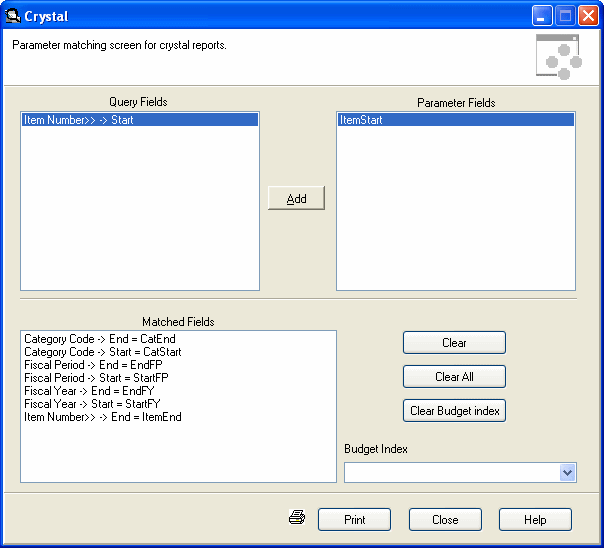
Task: Click the Crystal app icon in title bar
Action: point(13,16)
